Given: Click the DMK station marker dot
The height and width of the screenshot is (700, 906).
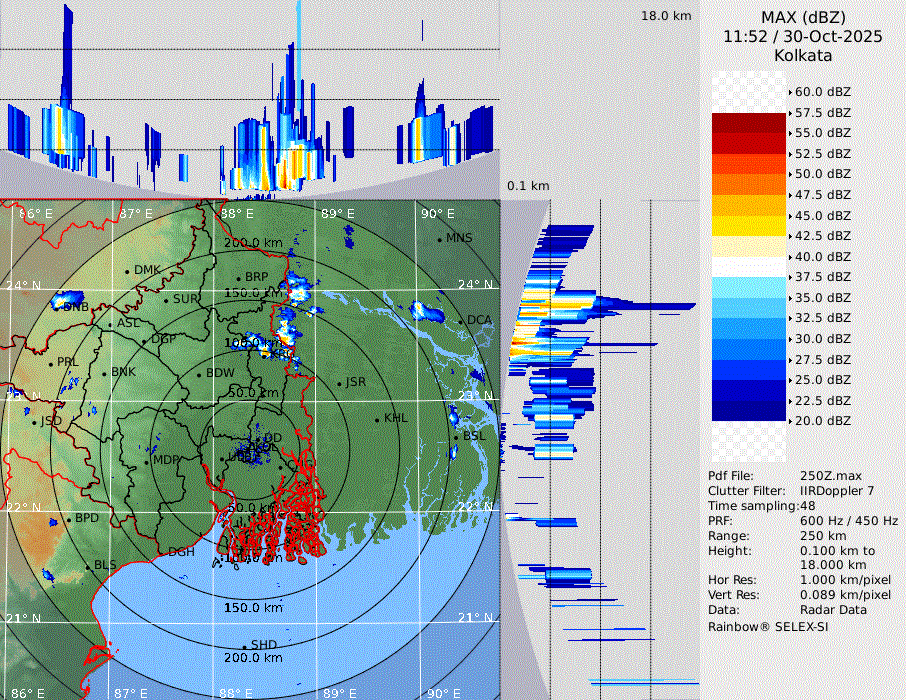Looking at the screenshot, I should pos(127,271).
